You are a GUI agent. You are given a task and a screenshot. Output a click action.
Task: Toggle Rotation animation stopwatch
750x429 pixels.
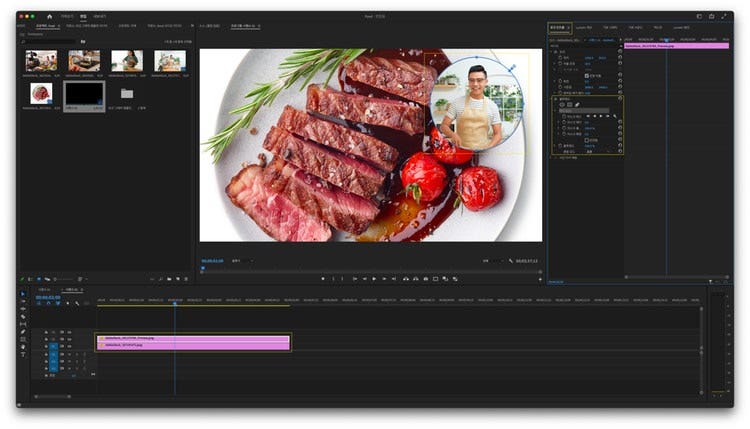(560, 81)
